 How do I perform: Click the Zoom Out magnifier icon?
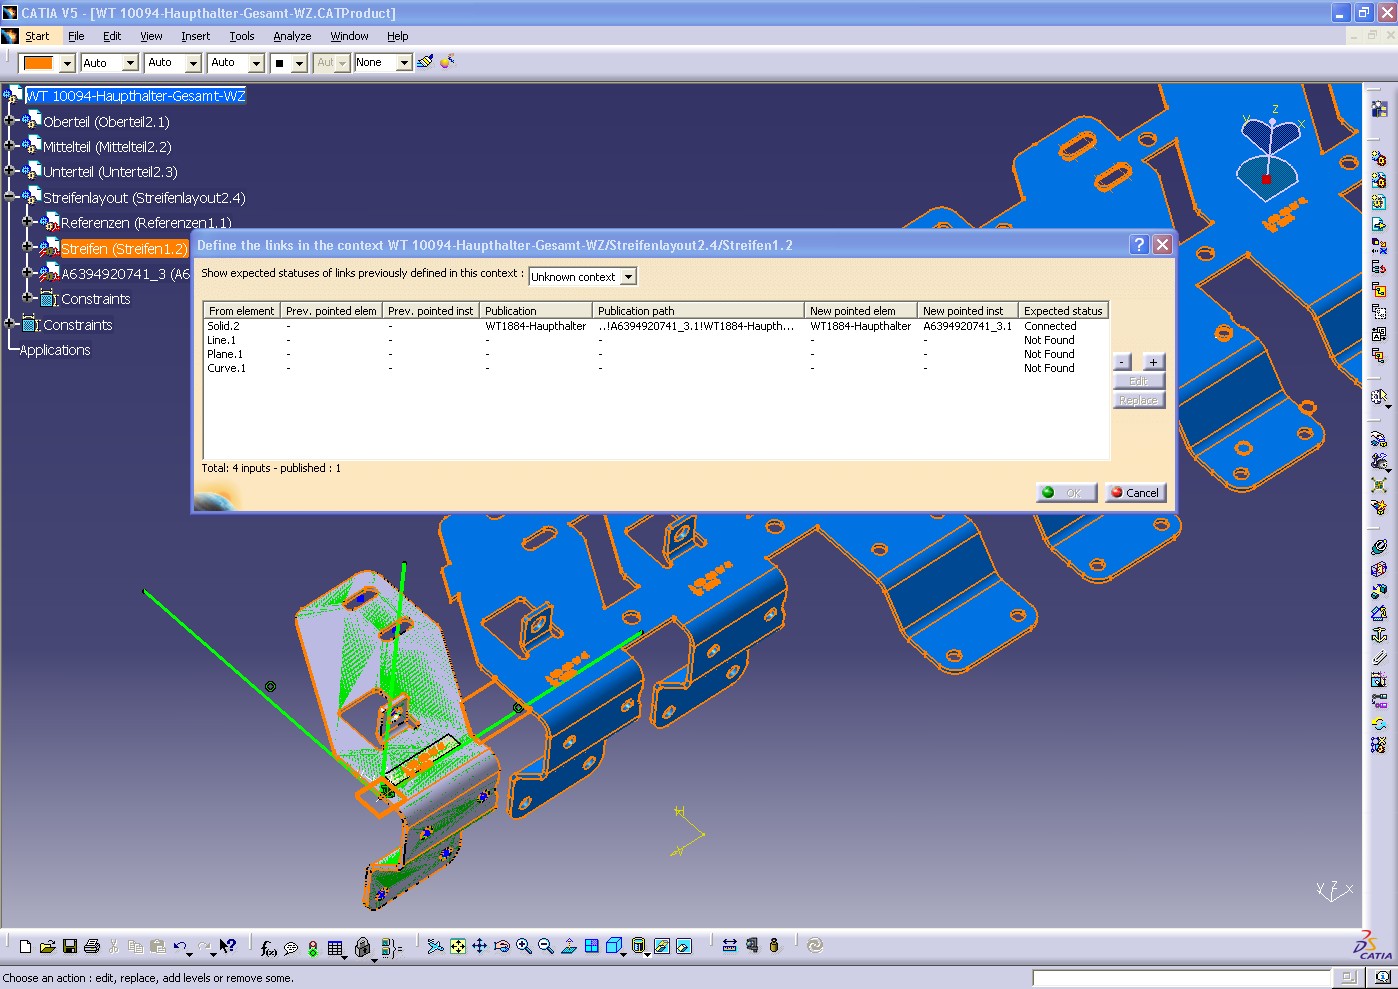tap(546, 946)
